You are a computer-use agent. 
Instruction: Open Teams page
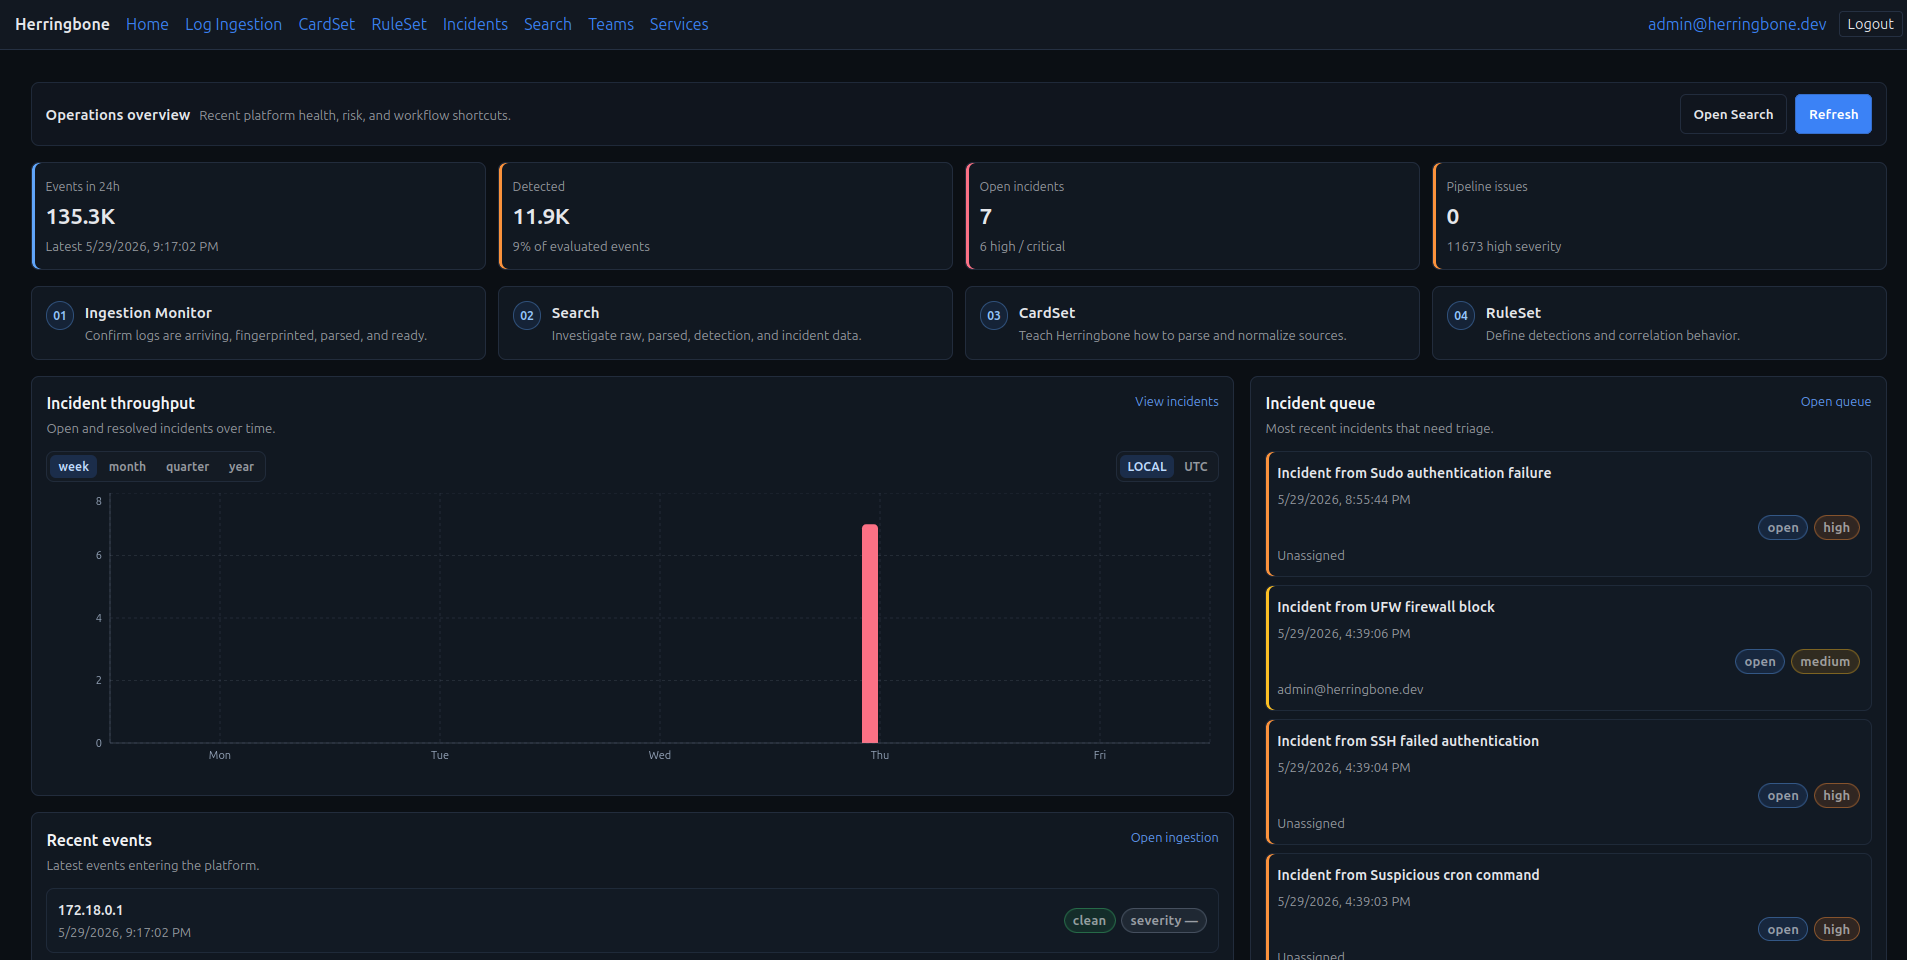point(611,24)
